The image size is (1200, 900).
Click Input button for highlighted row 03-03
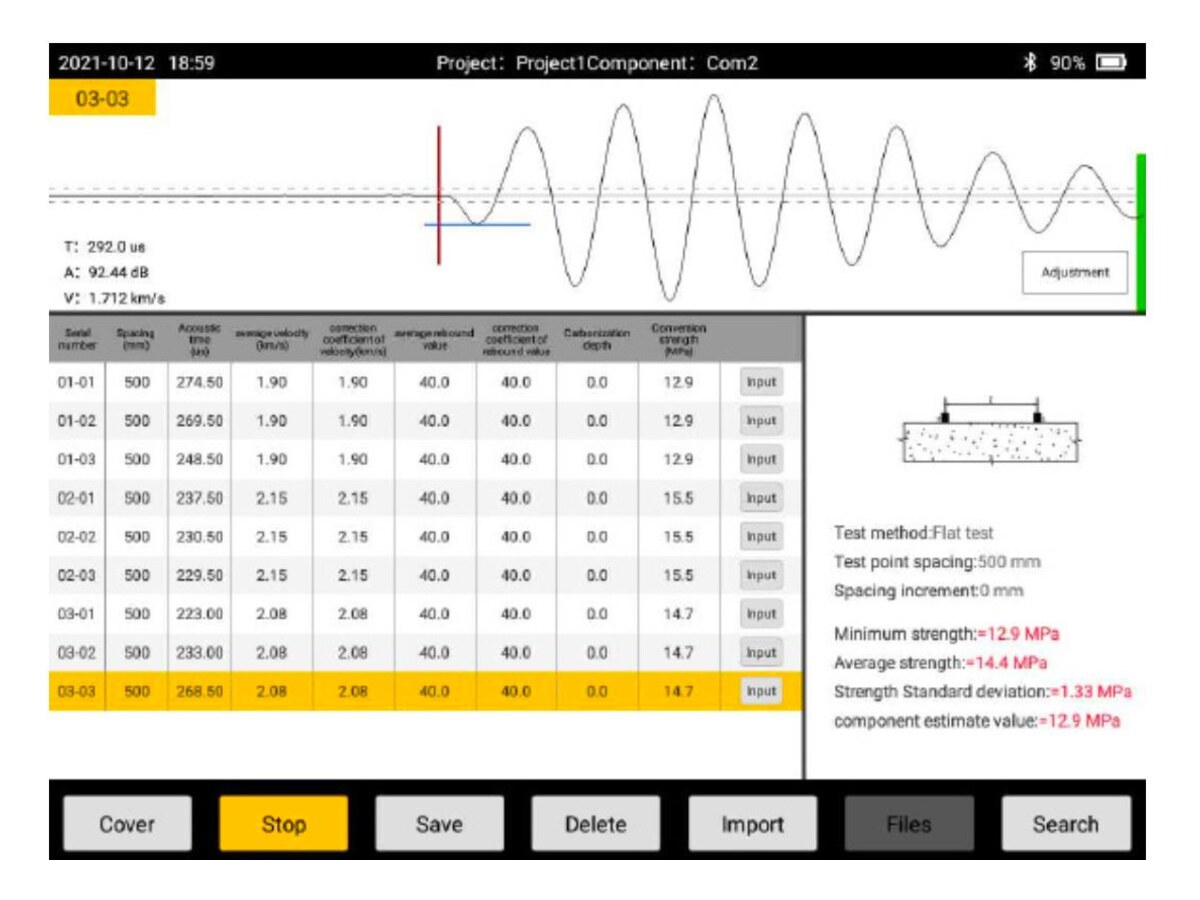point(761,691)
